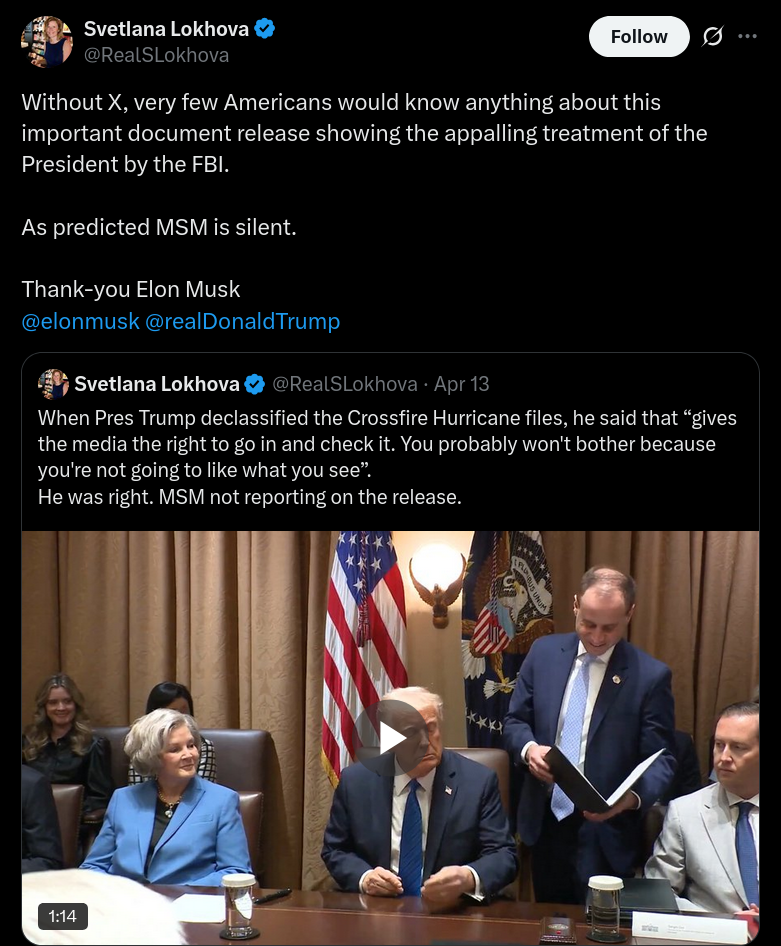Image resolution: width=781 pixels, height=946 pixels.
Task: Play the embedded video
Action: point(390,738)
